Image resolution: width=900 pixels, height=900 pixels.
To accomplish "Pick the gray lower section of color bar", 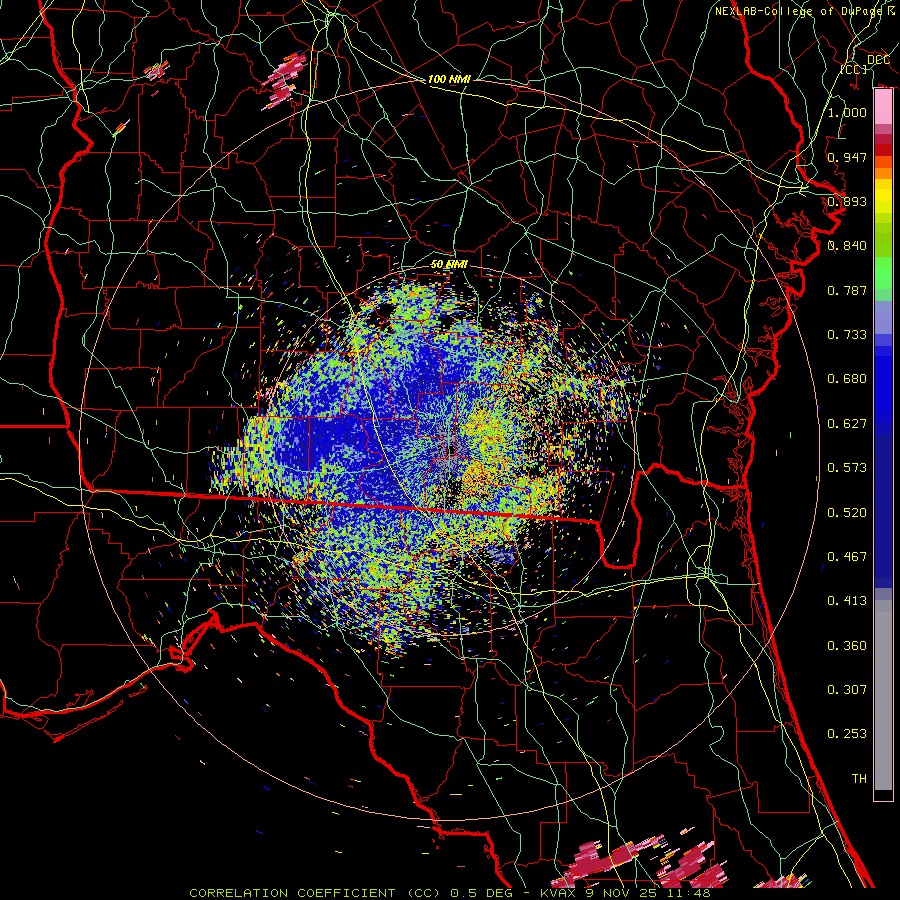I will click(883, 695).
